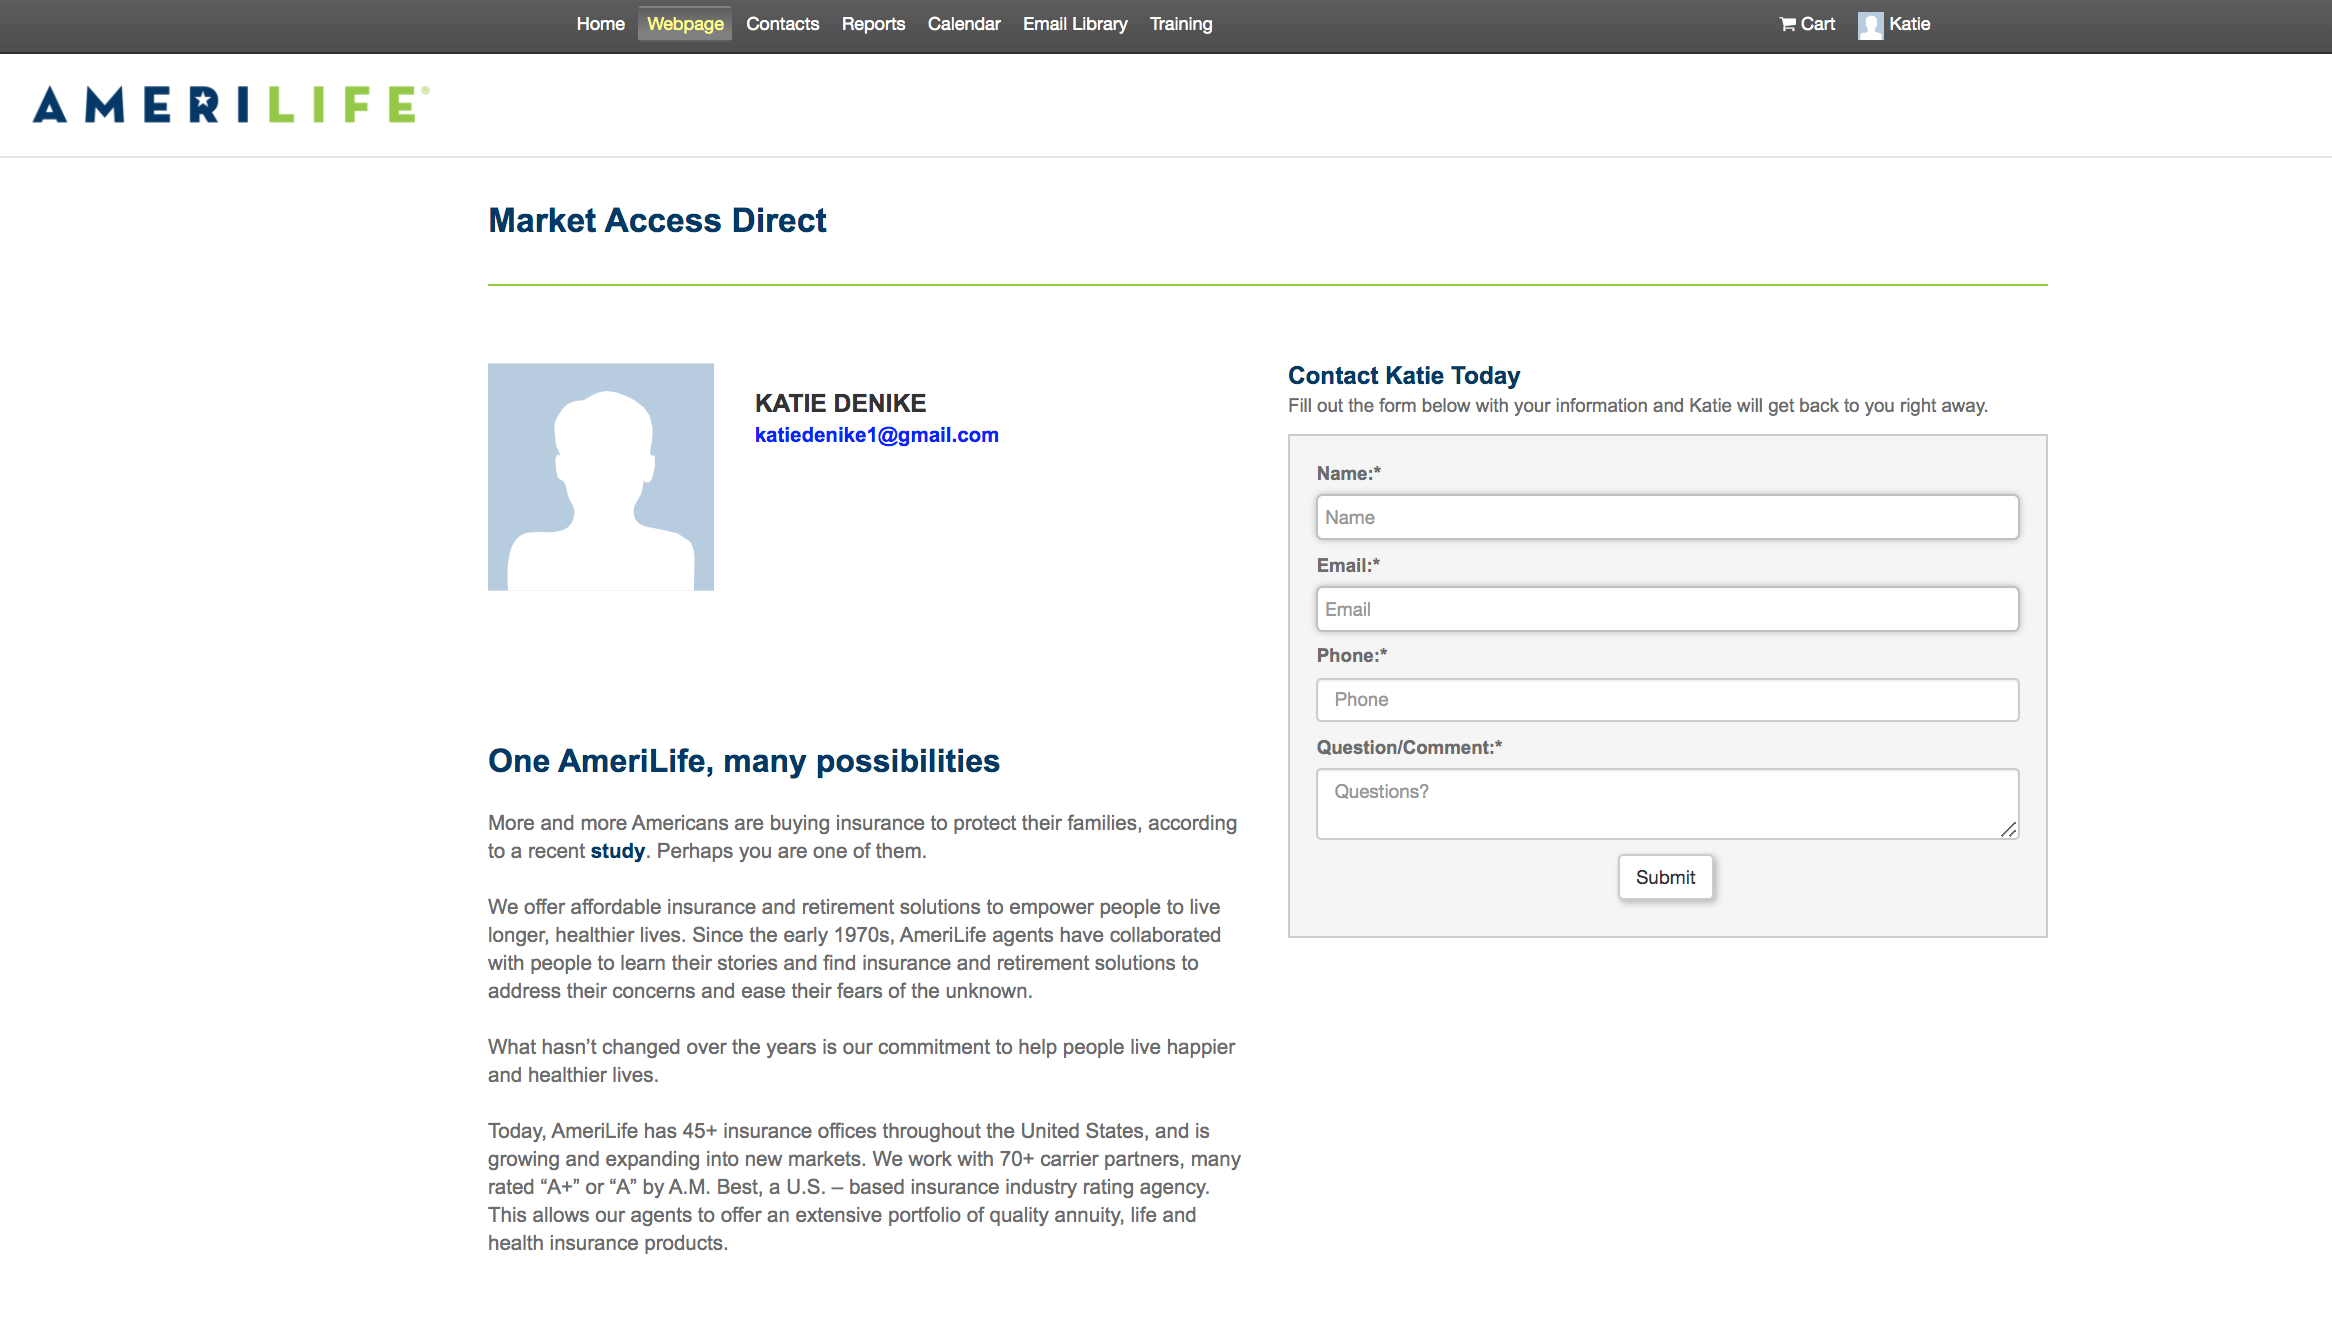Open the Calendar menu item
Image resolution: width=2332 pixels, height=1330 pixels.
963,24
